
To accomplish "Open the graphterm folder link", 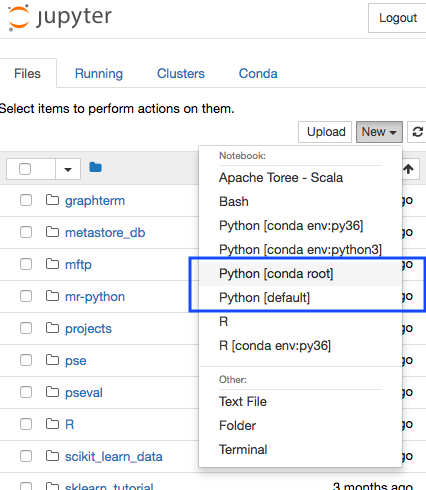I will [x=95, y=201].
